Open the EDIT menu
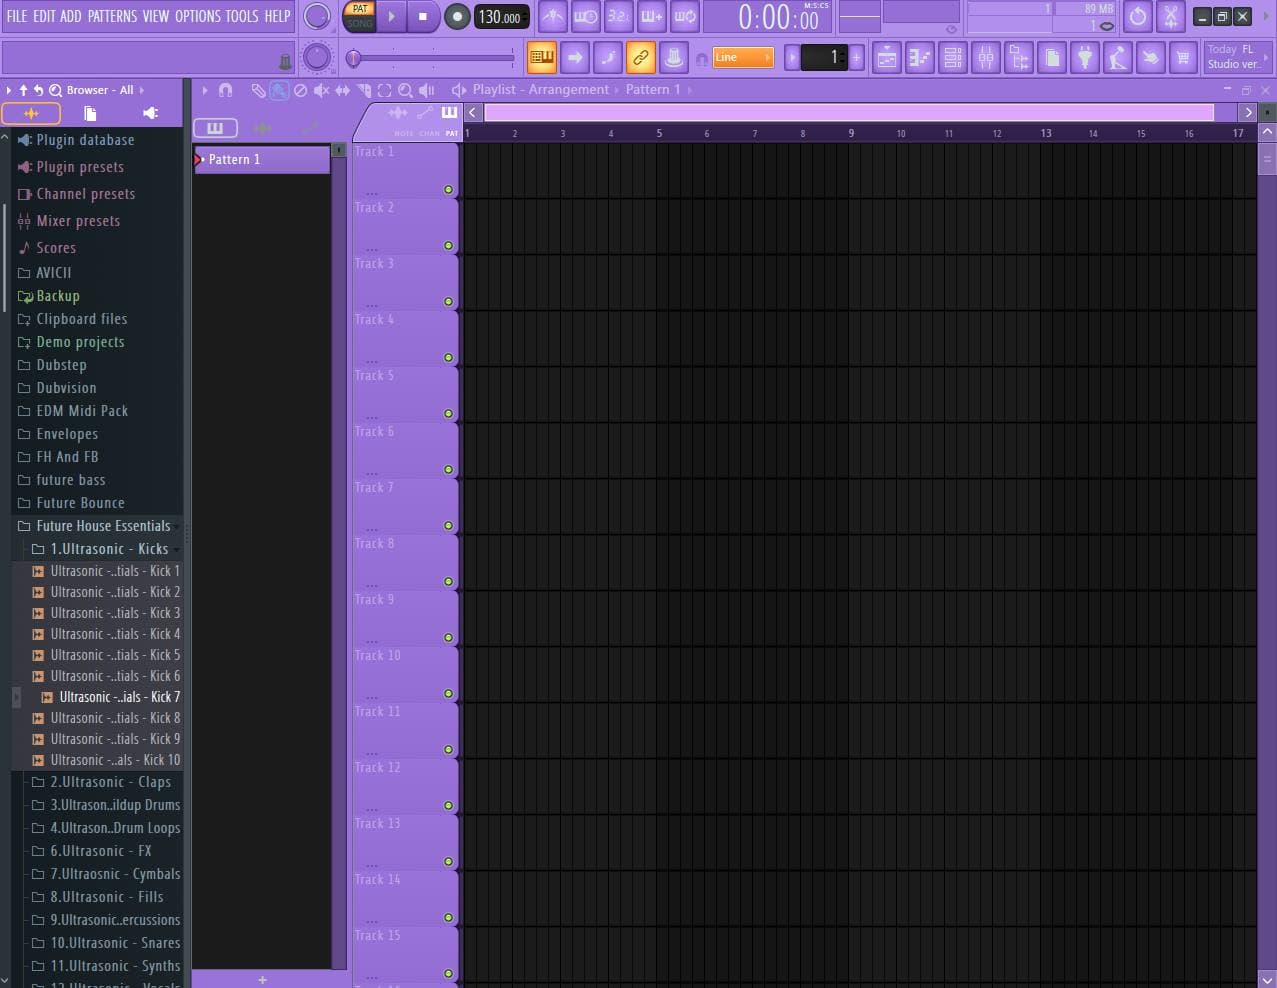The image size is (1277, 988). [x=44, y=16]
